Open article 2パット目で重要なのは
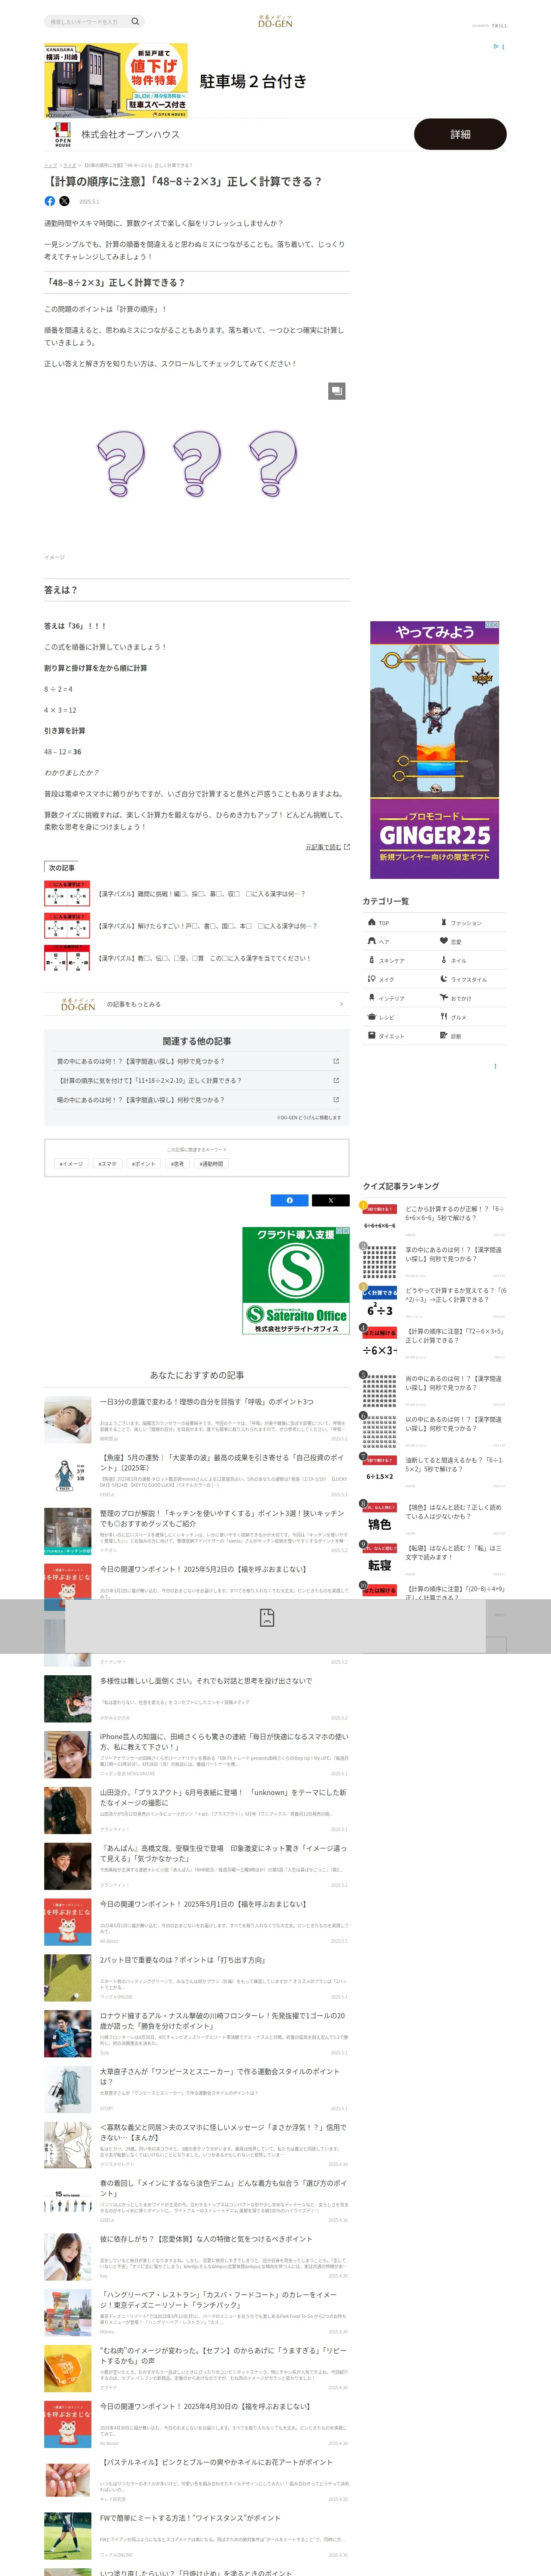Viewport: 551px width, 2576px height. [197, 1978]
